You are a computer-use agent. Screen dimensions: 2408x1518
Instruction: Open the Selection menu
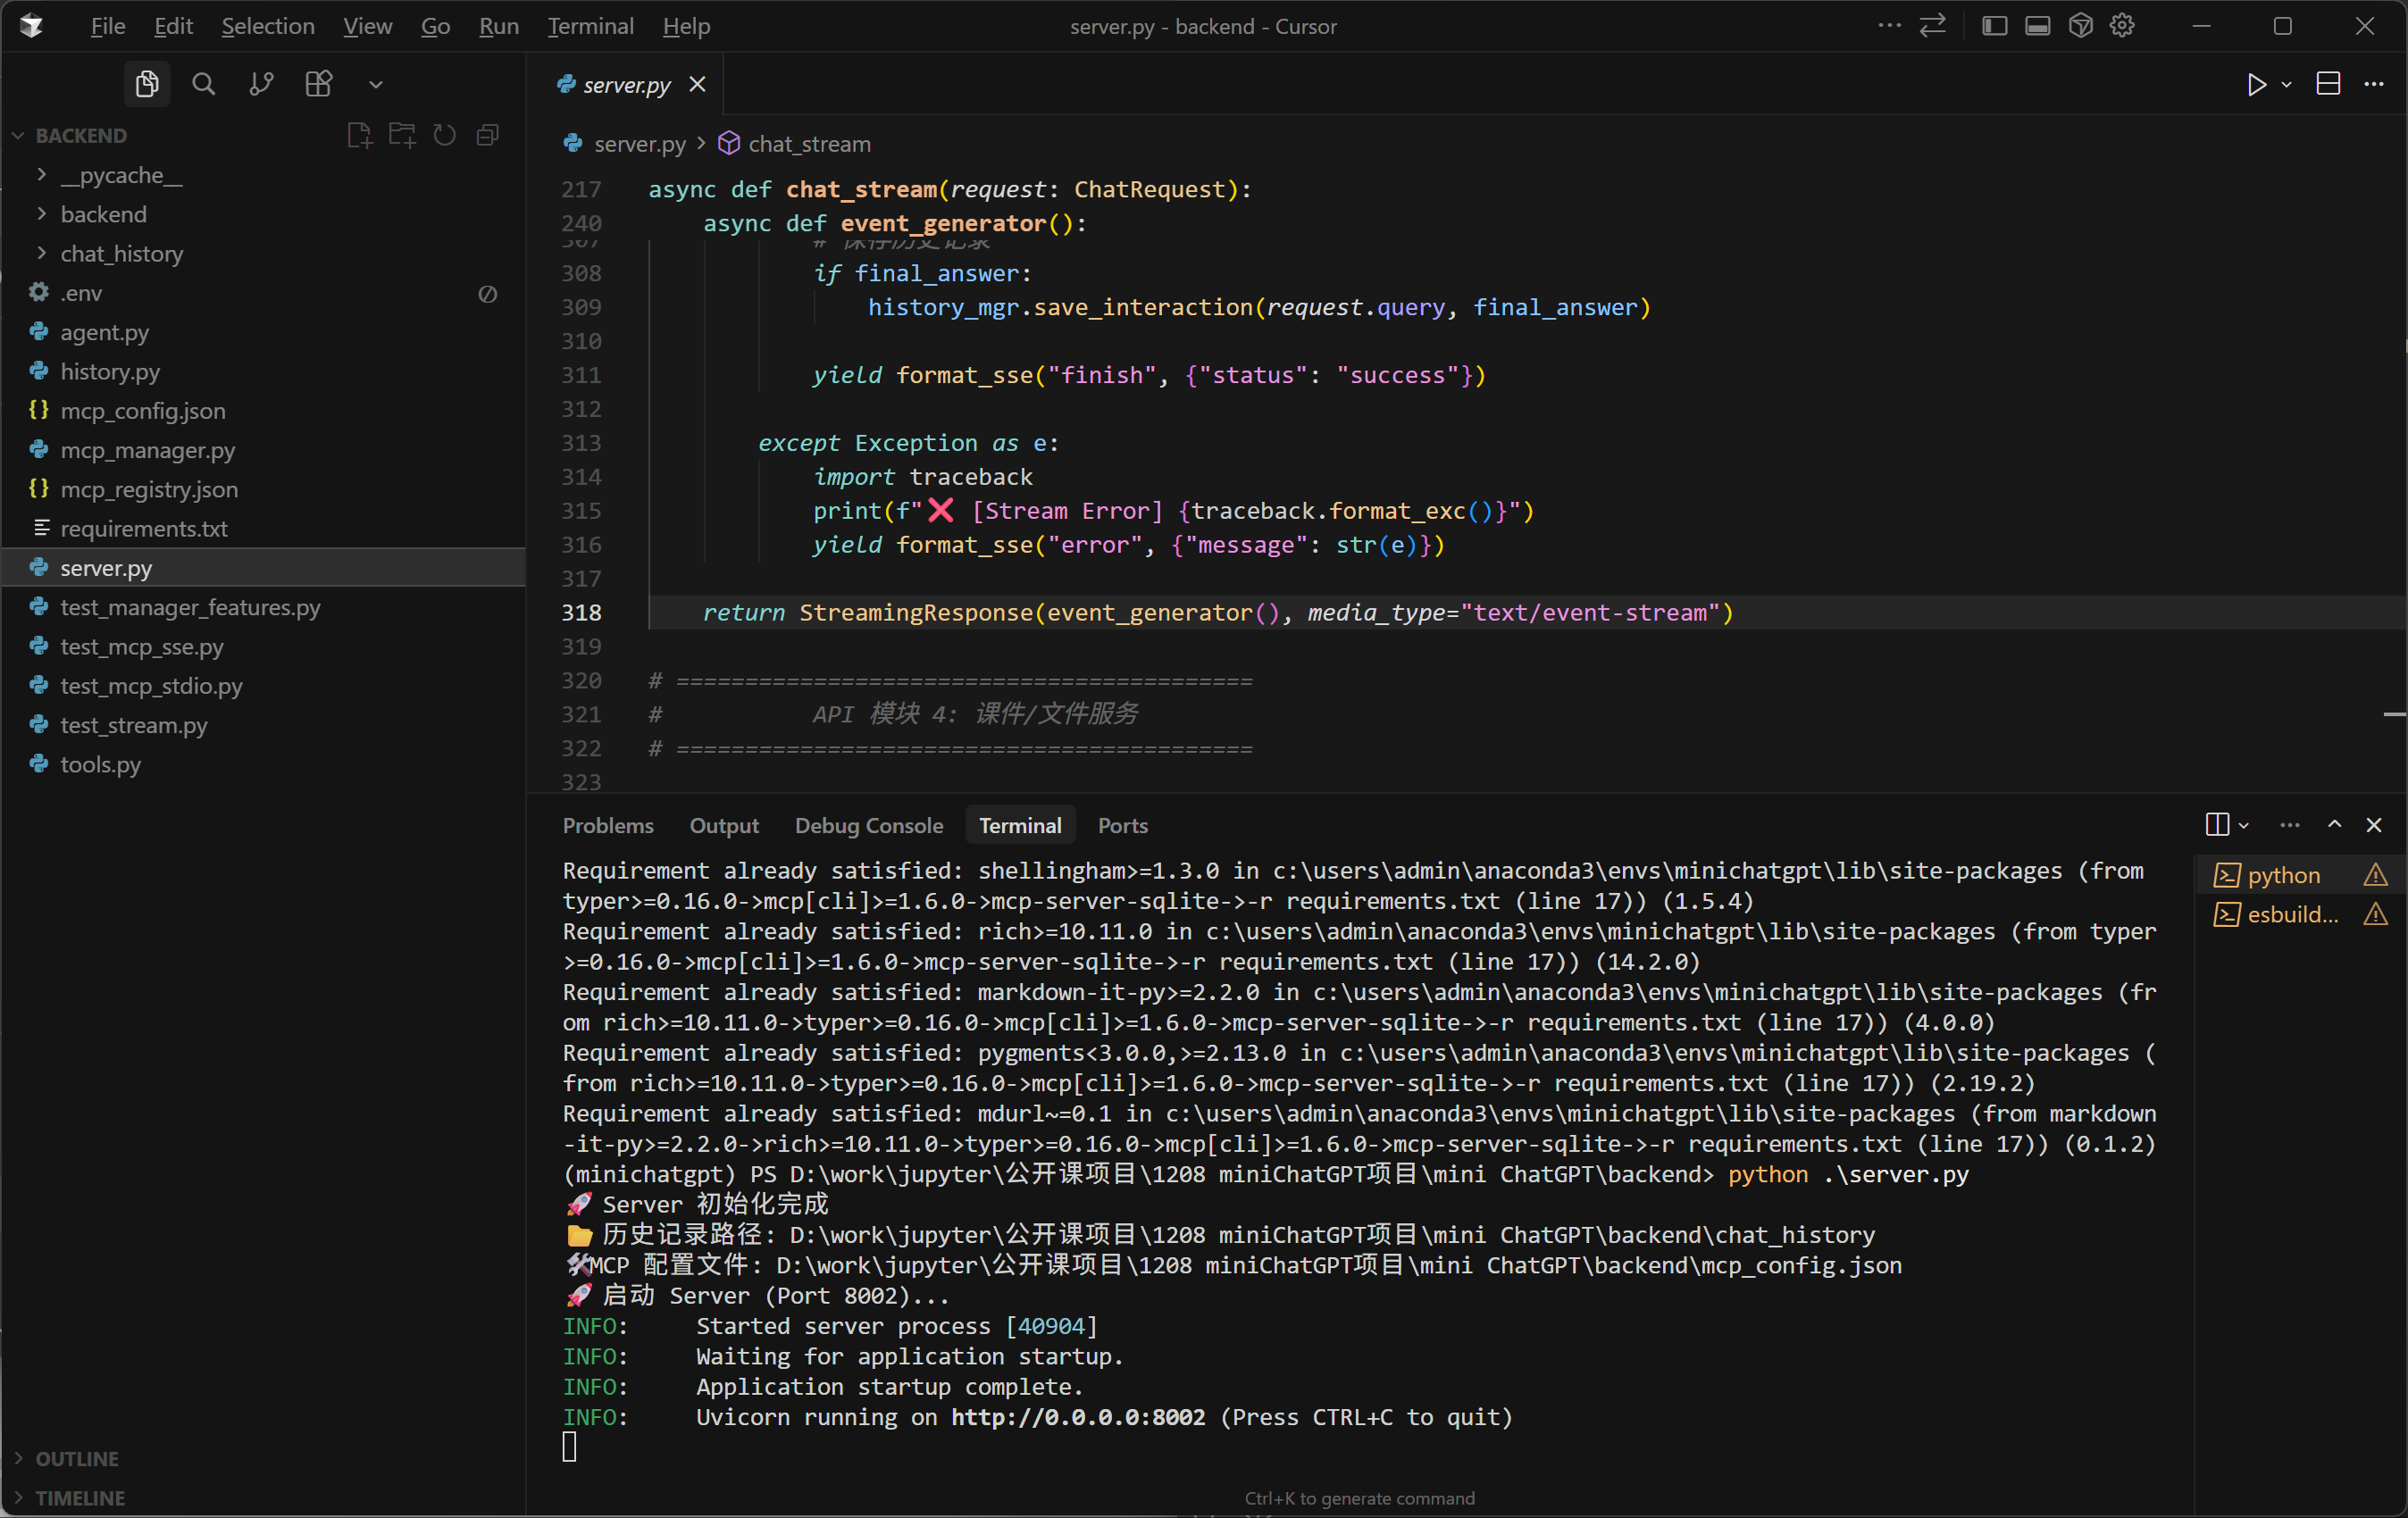(268, 26)
